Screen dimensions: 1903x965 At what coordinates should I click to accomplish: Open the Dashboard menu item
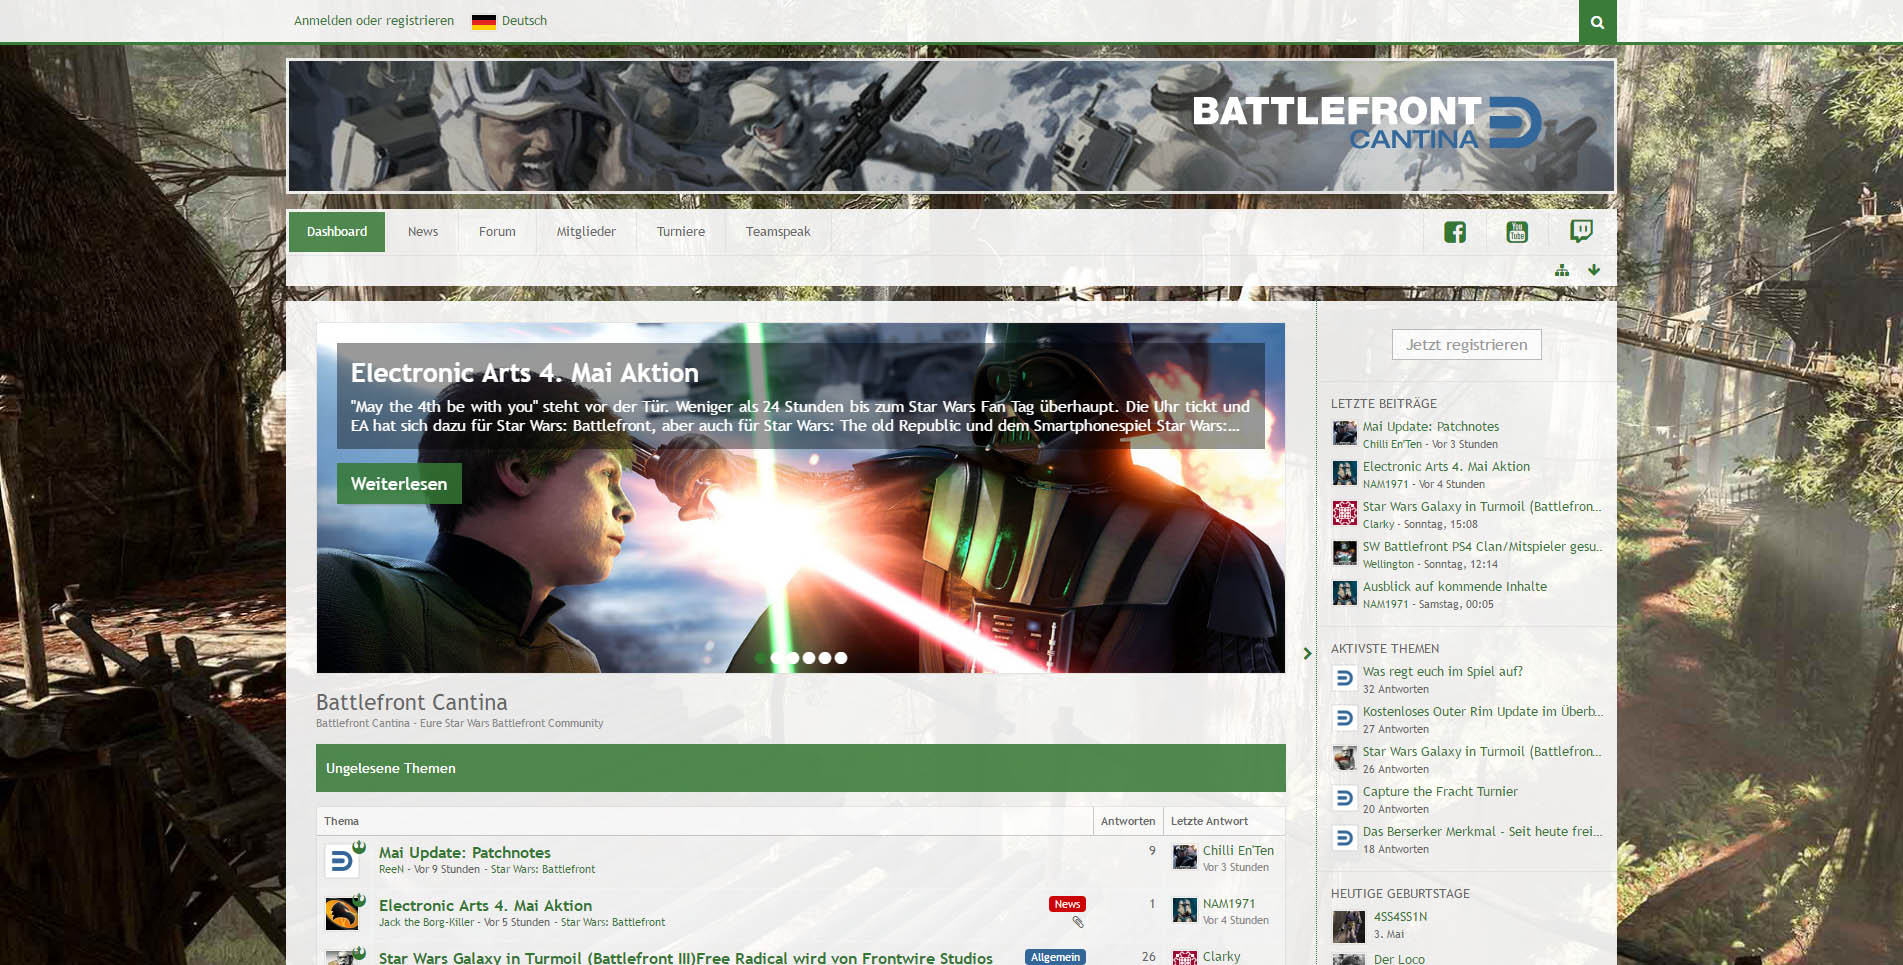coord(337,232)
